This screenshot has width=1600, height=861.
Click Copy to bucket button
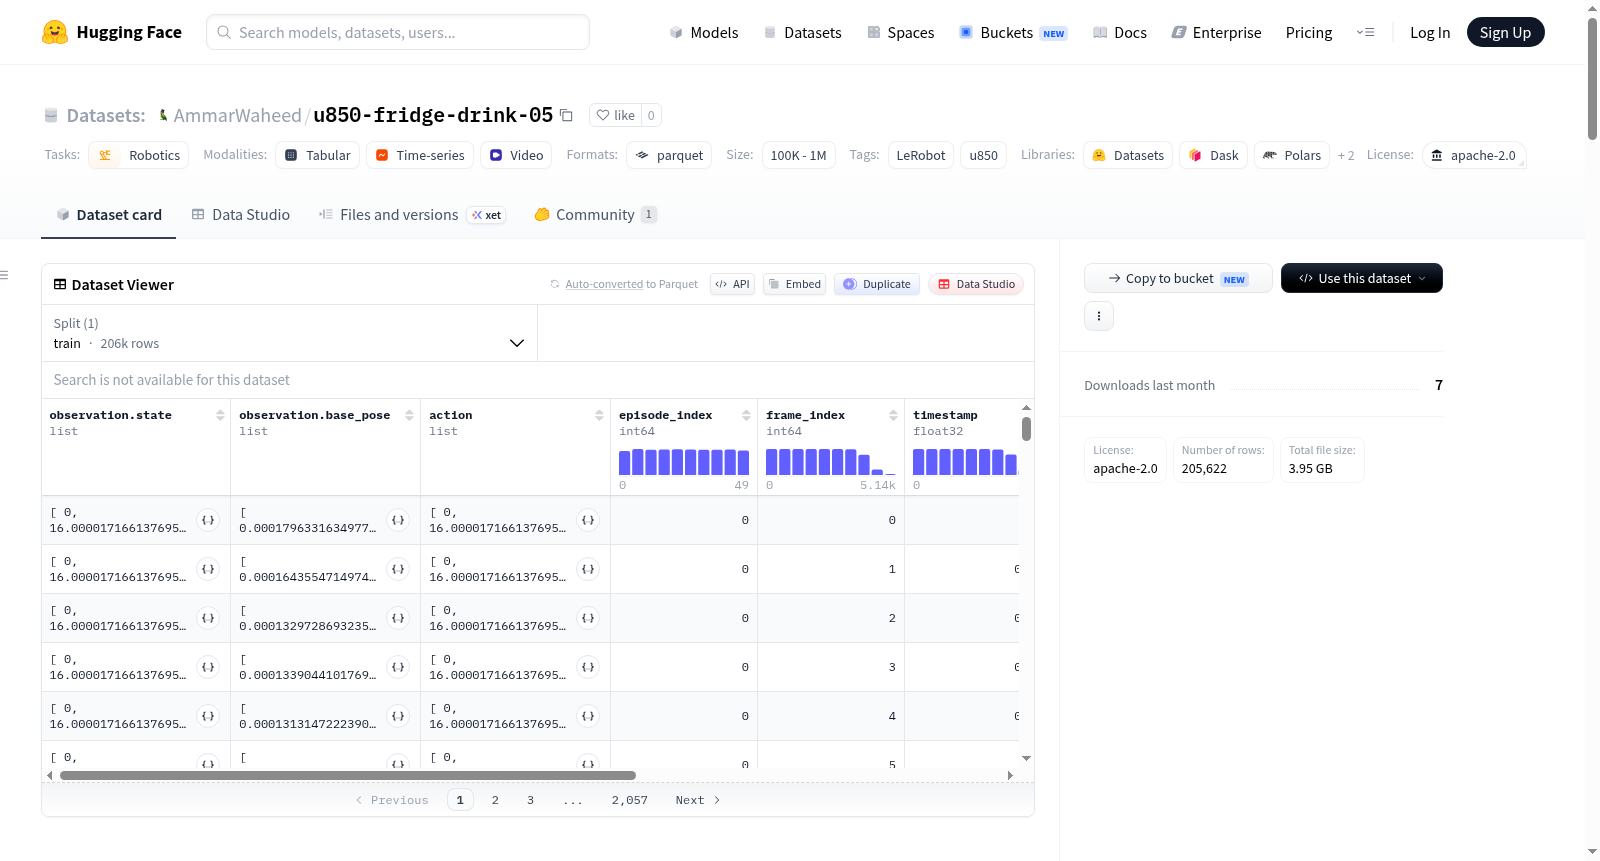[x=1178, y=278]
